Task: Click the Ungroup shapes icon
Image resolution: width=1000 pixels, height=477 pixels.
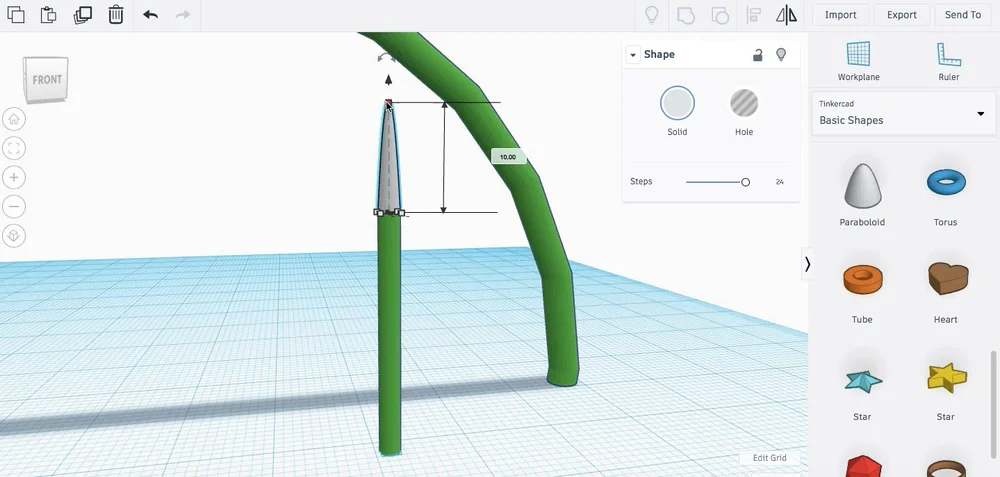Action: tap(720, 15)
